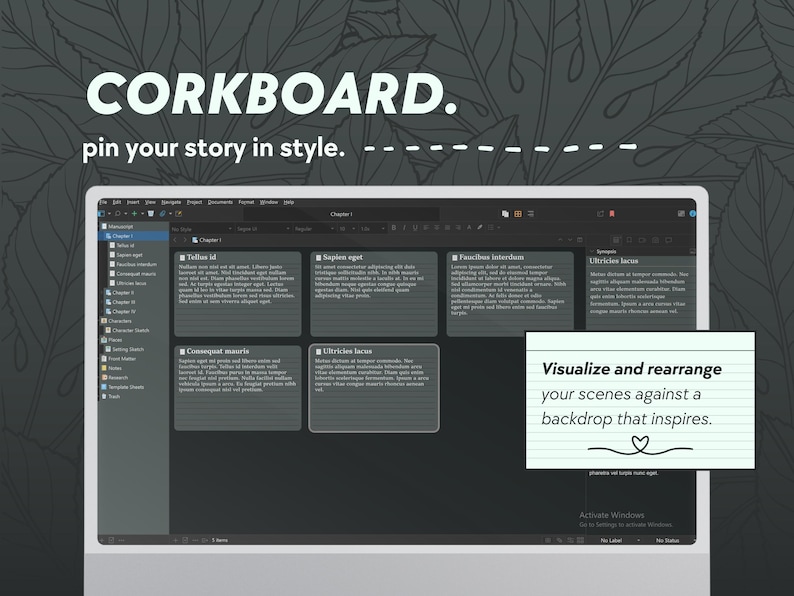Image resolution: width=794 pixels, height=596 pixels.
Task: Open the Segoe UI font dropdown
Action: point(263,229)
